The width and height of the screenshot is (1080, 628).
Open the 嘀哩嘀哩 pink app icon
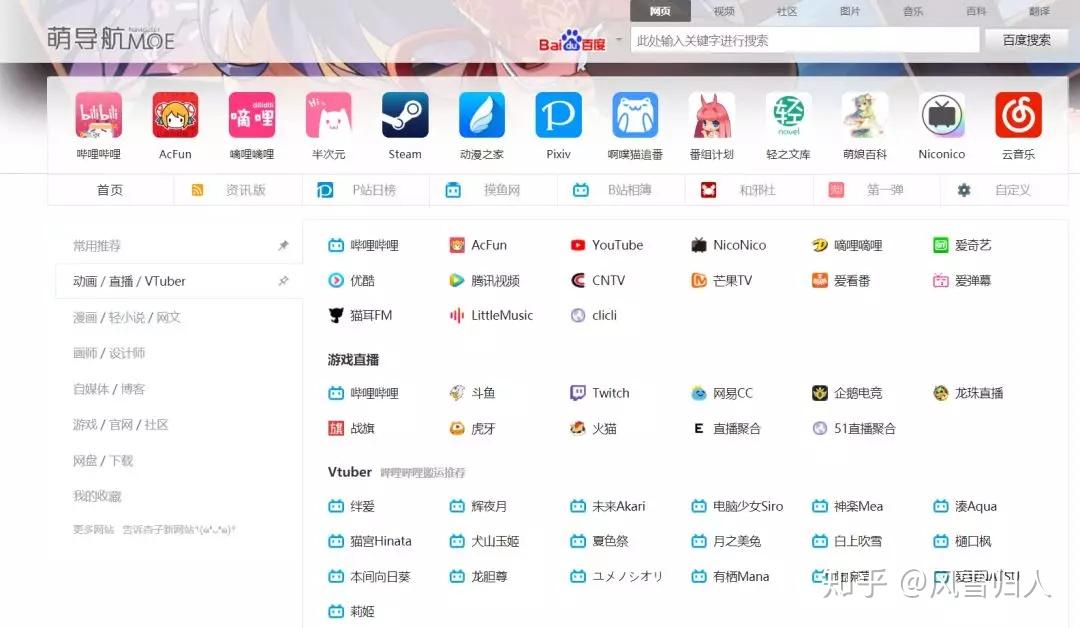point(251,115)
